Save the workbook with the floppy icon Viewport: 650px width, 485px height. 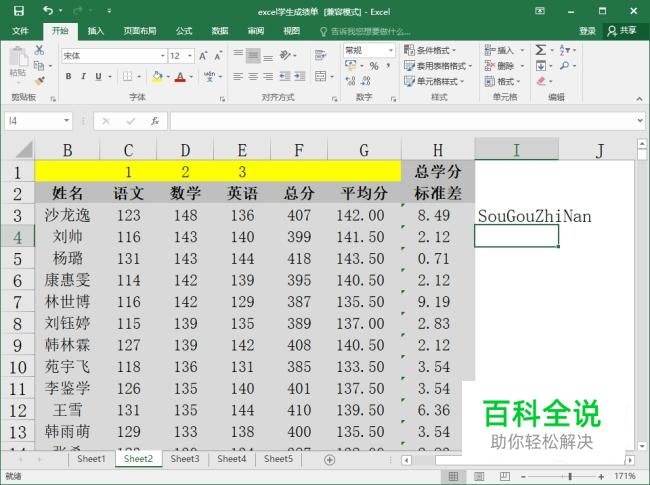pyautogui.click(x=19, y=11)
